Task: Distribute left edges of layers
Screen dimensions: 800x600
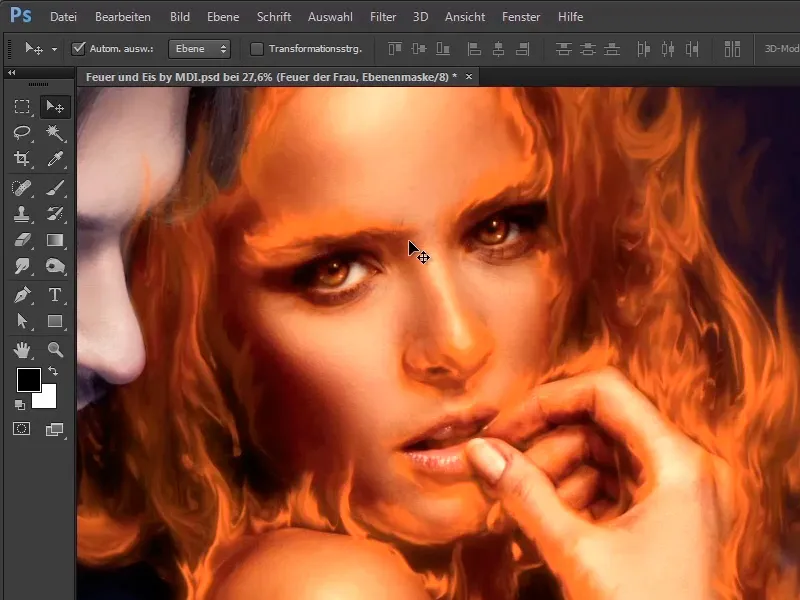Action: pos(643,49)
